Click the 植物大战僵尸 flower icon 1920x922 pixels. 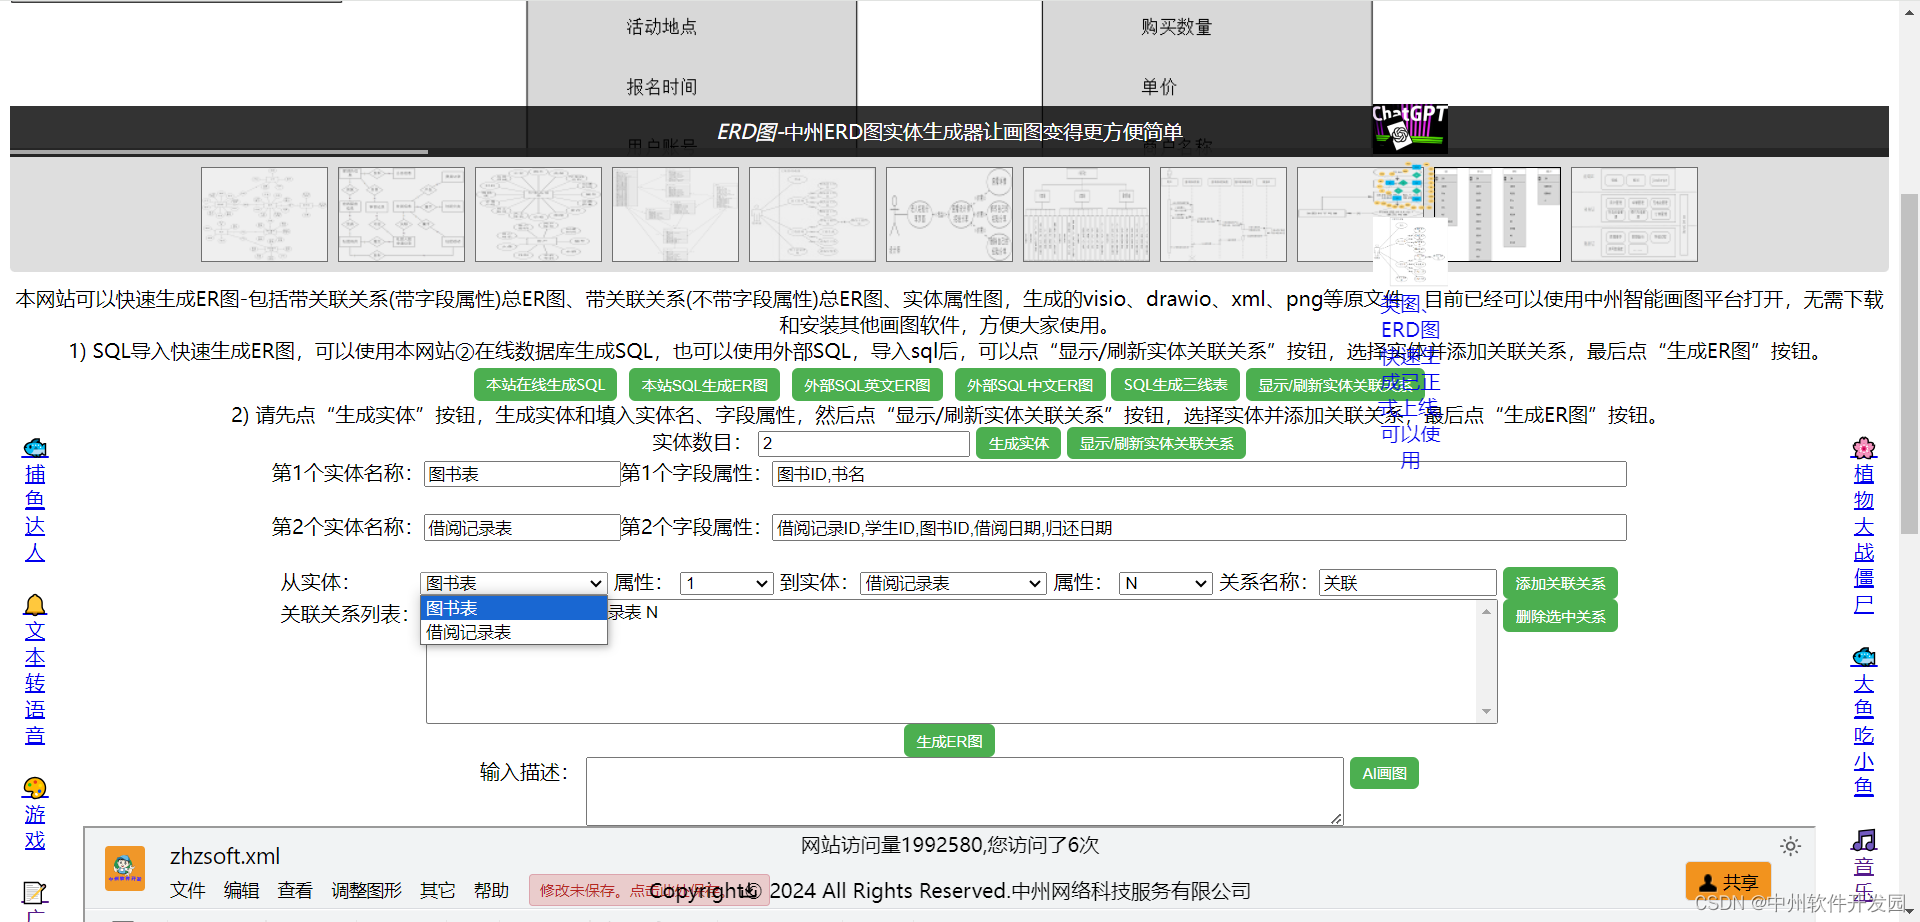1864,447
